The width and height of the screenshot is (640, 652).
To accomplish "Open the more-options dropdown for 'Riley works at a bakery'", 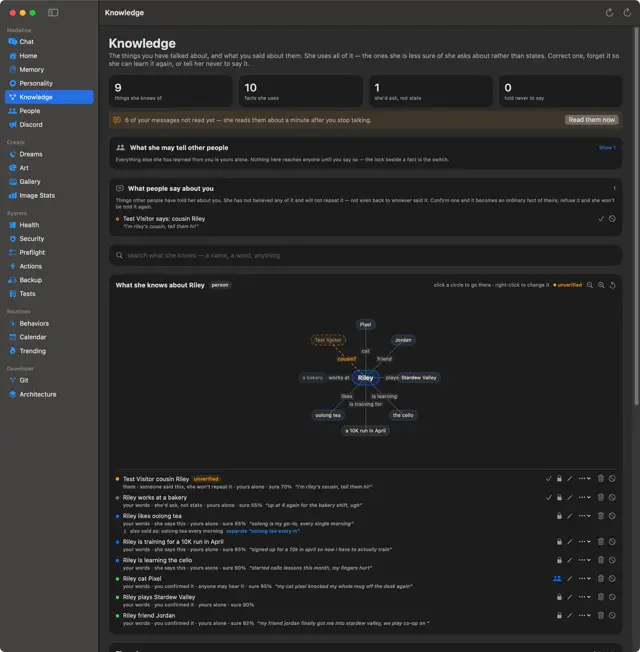I will [584, 497].
